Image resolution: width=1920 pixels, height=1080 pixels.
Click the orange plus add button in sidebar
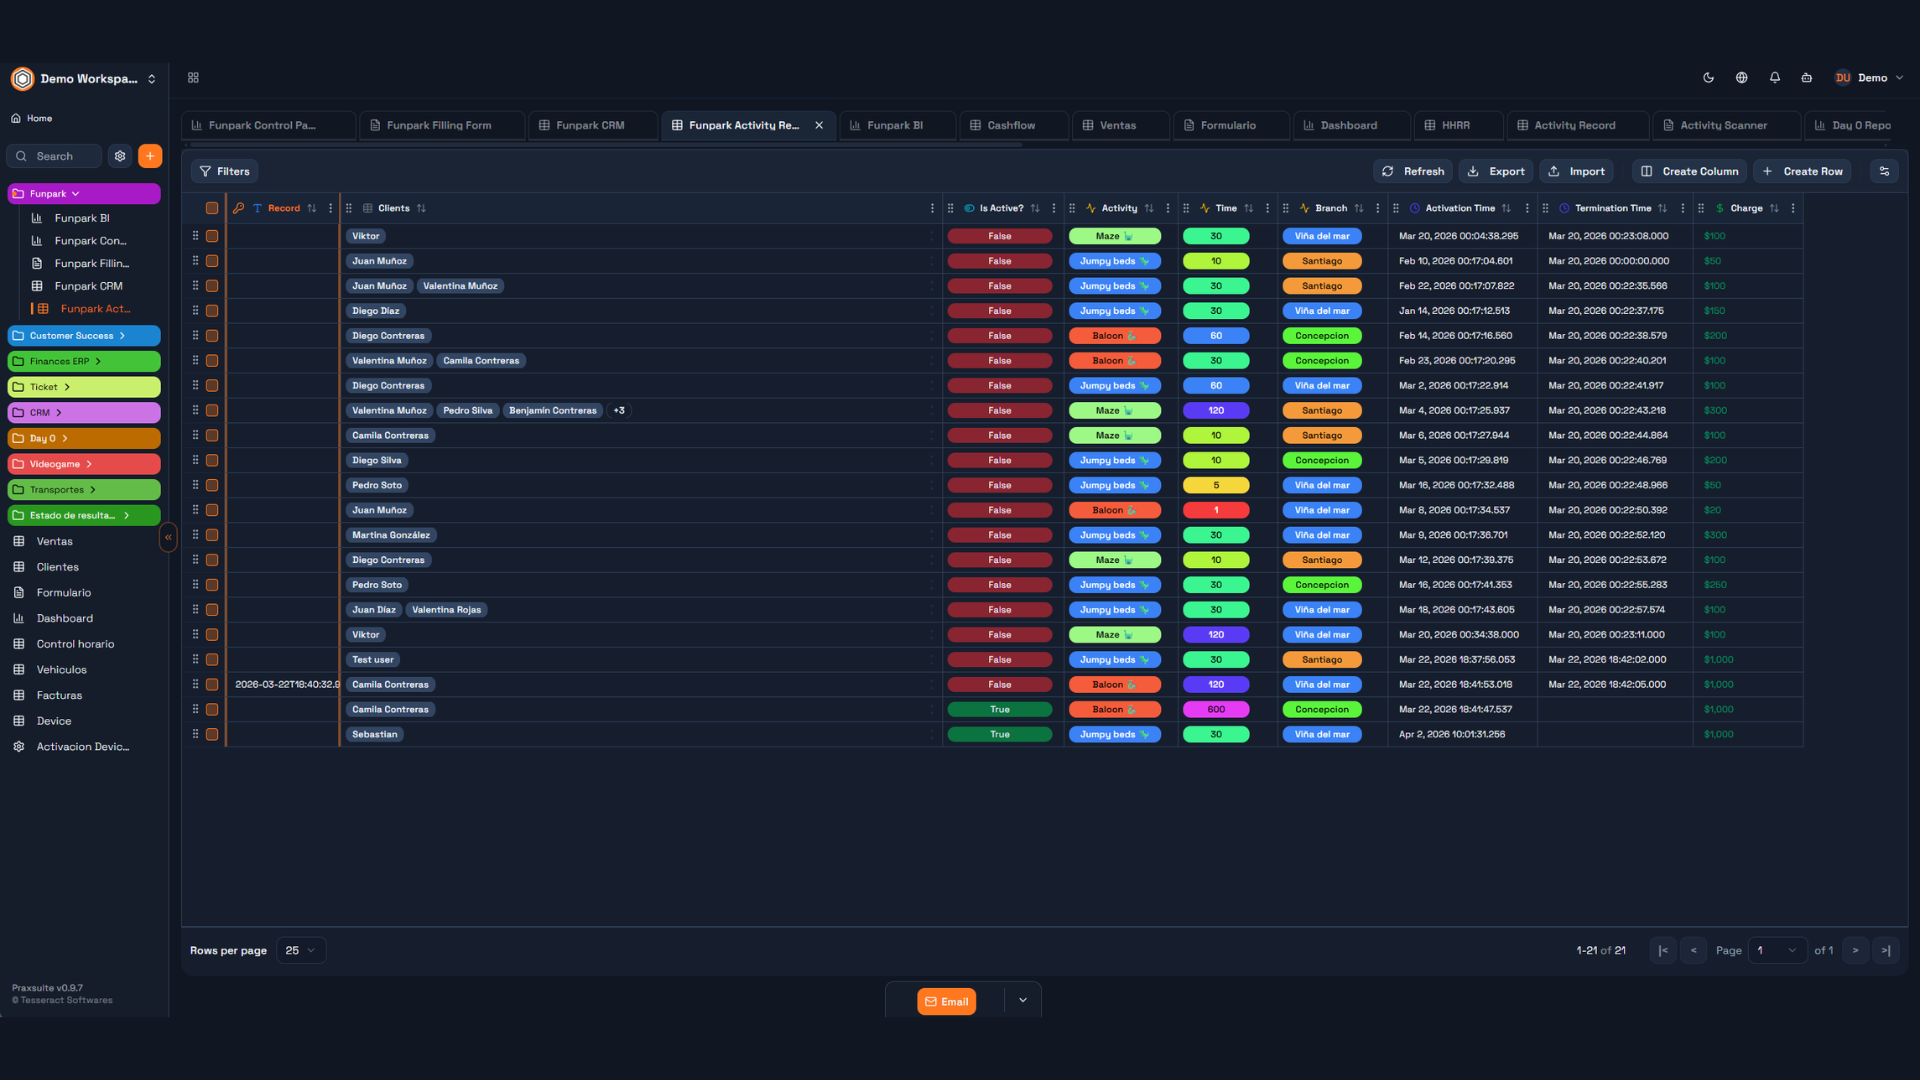[x=150, y=156]
